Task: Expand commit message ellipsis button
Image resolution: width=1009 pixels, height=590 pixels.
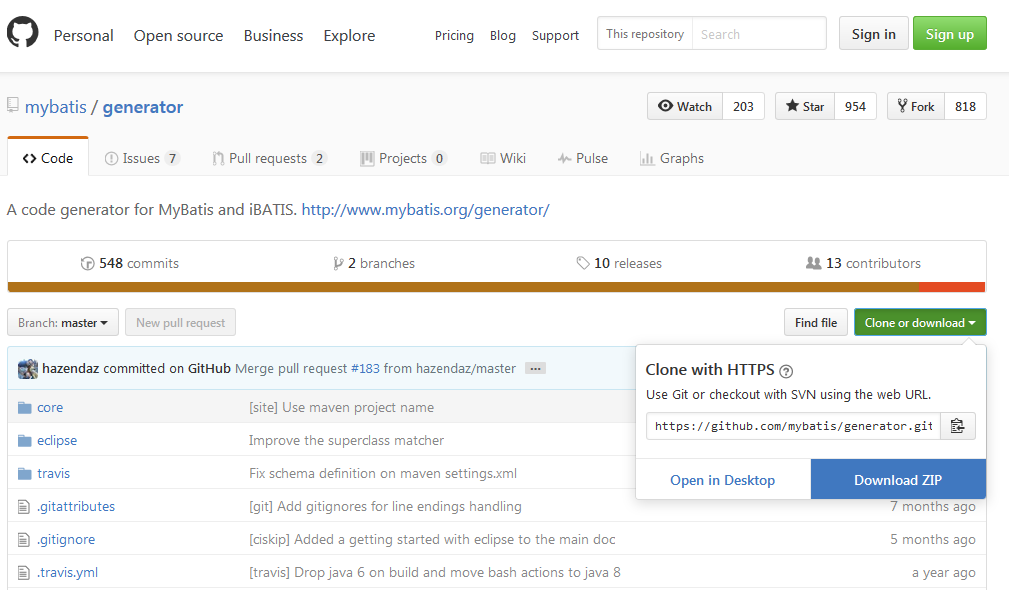Action: (x=535, y=369)
